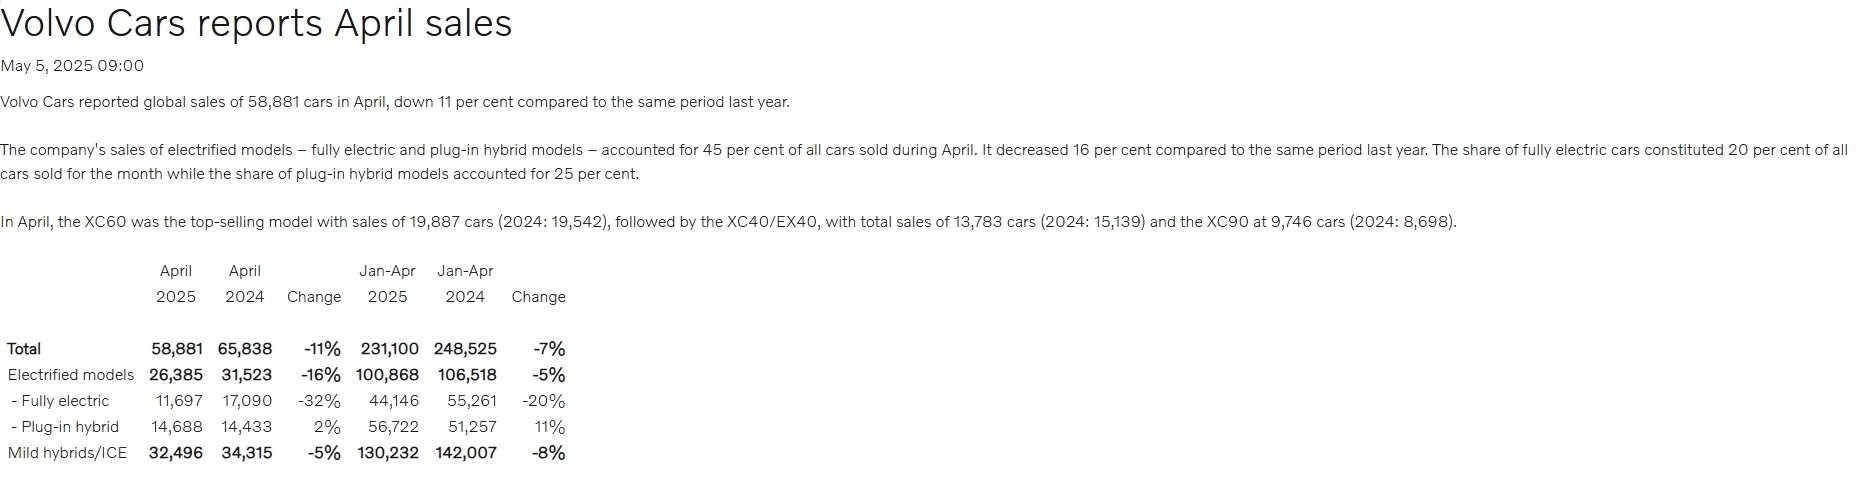Click the Fully electric row label
This screenshot has width=1858, height=497.
click(x=60, y=401)
